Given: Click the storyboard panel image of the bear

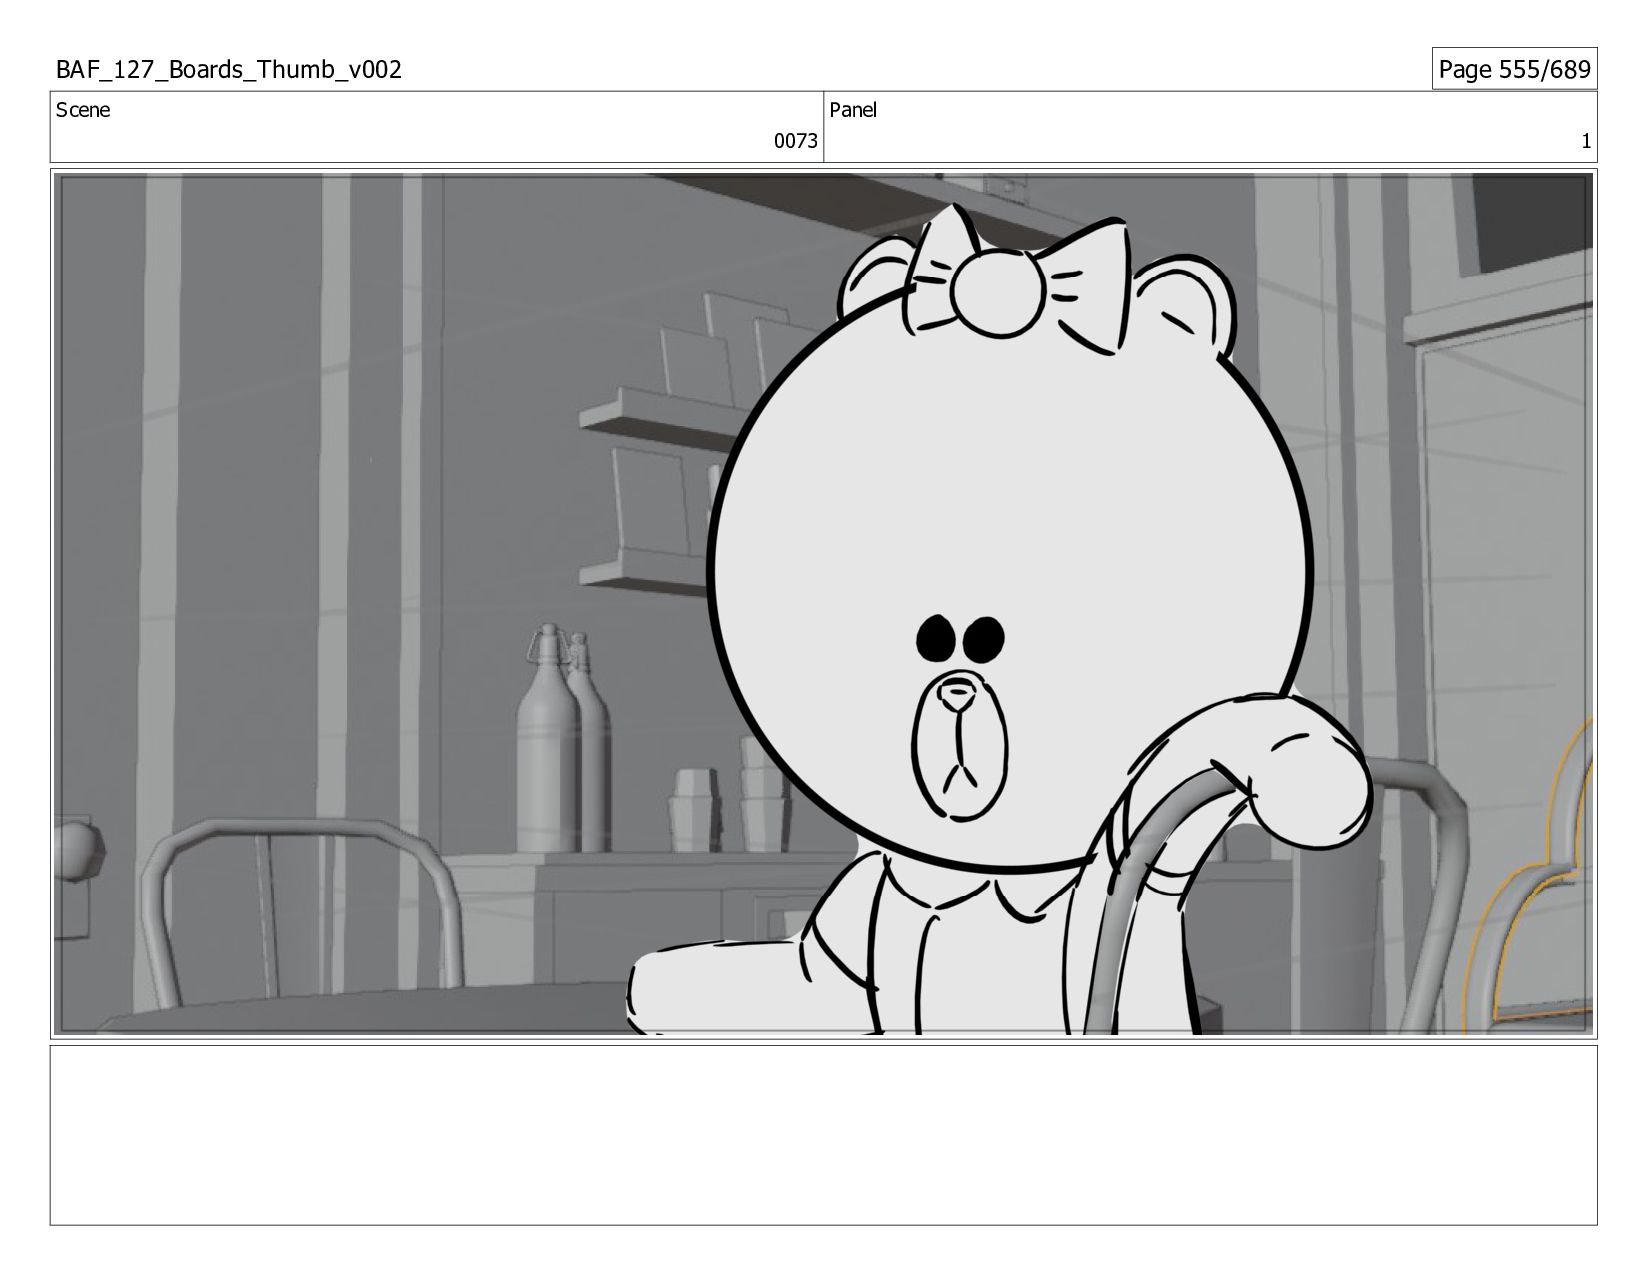Looking at the screenshot, I should click(823, 604).
